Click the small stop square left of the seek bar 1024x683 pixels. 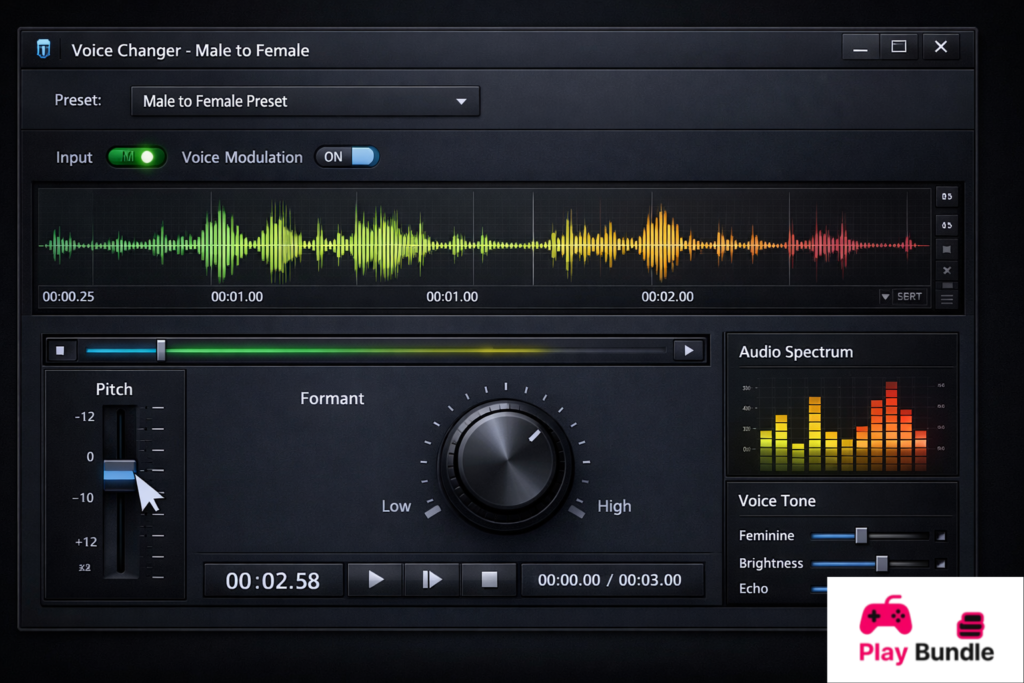[x=60, y=350]
